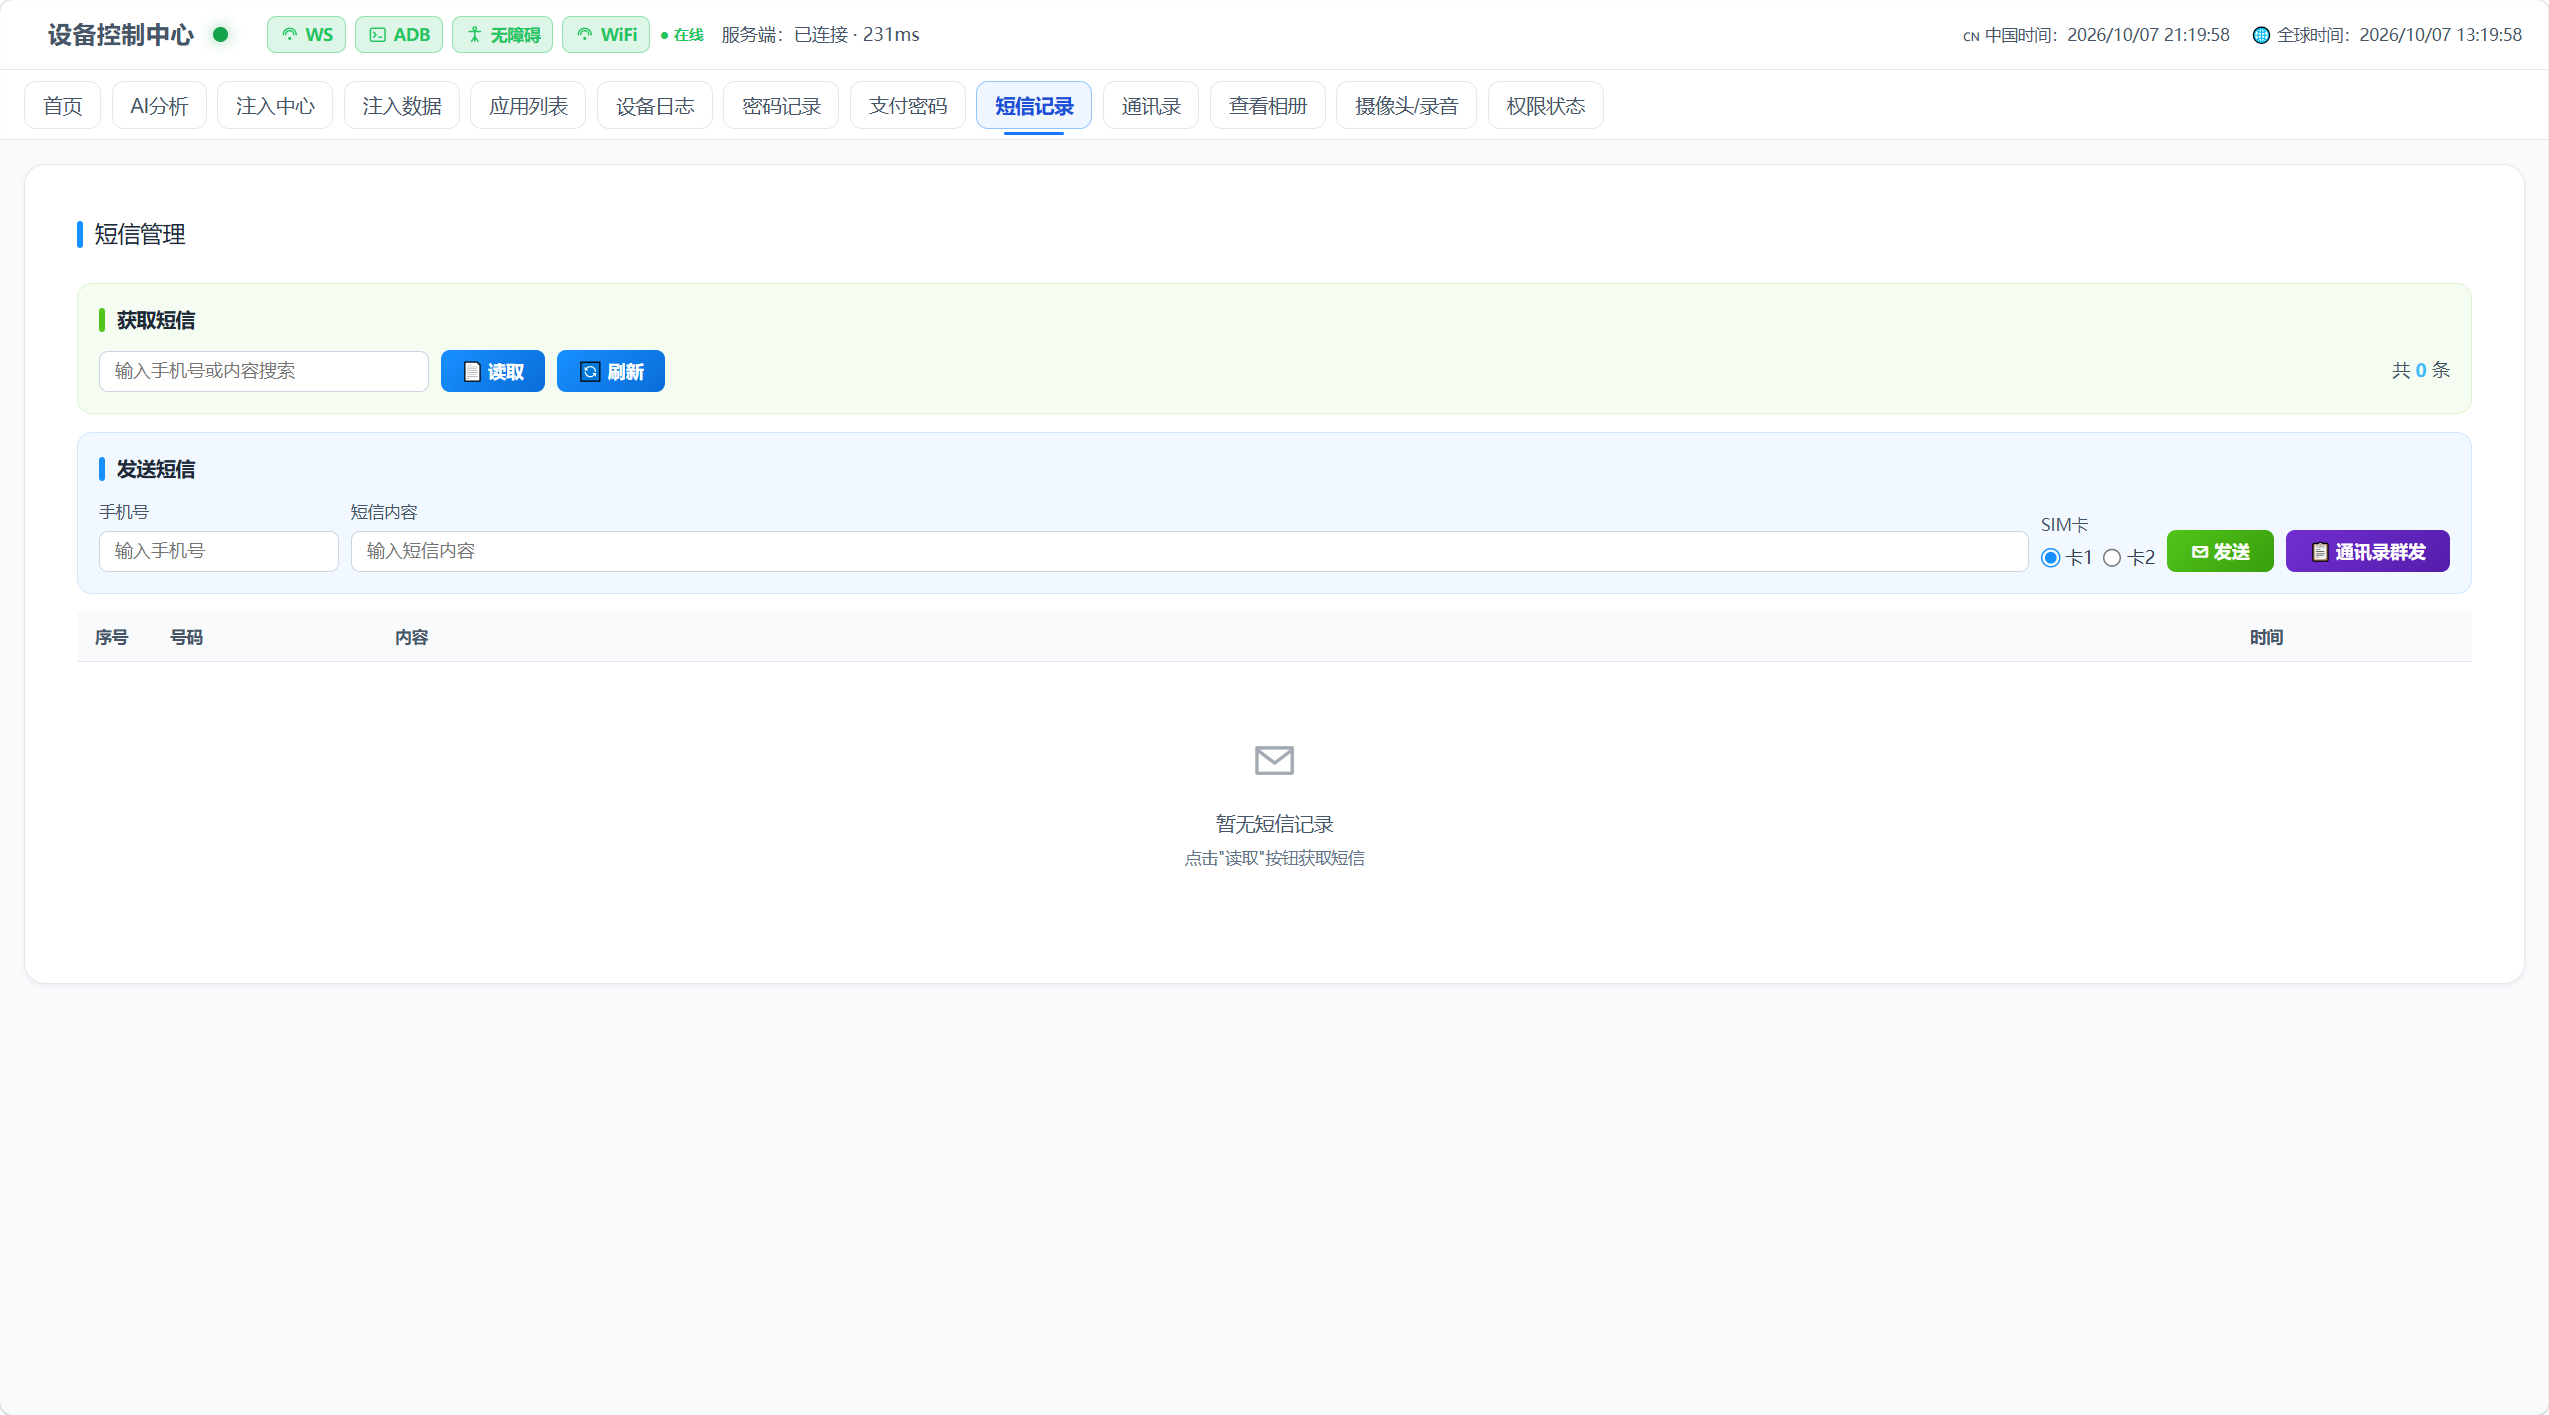The width and height of the screenshot is (2549, 1415).
Task: Click the 号码 column header
Action: pyautogui.click(x=187, y=637)
